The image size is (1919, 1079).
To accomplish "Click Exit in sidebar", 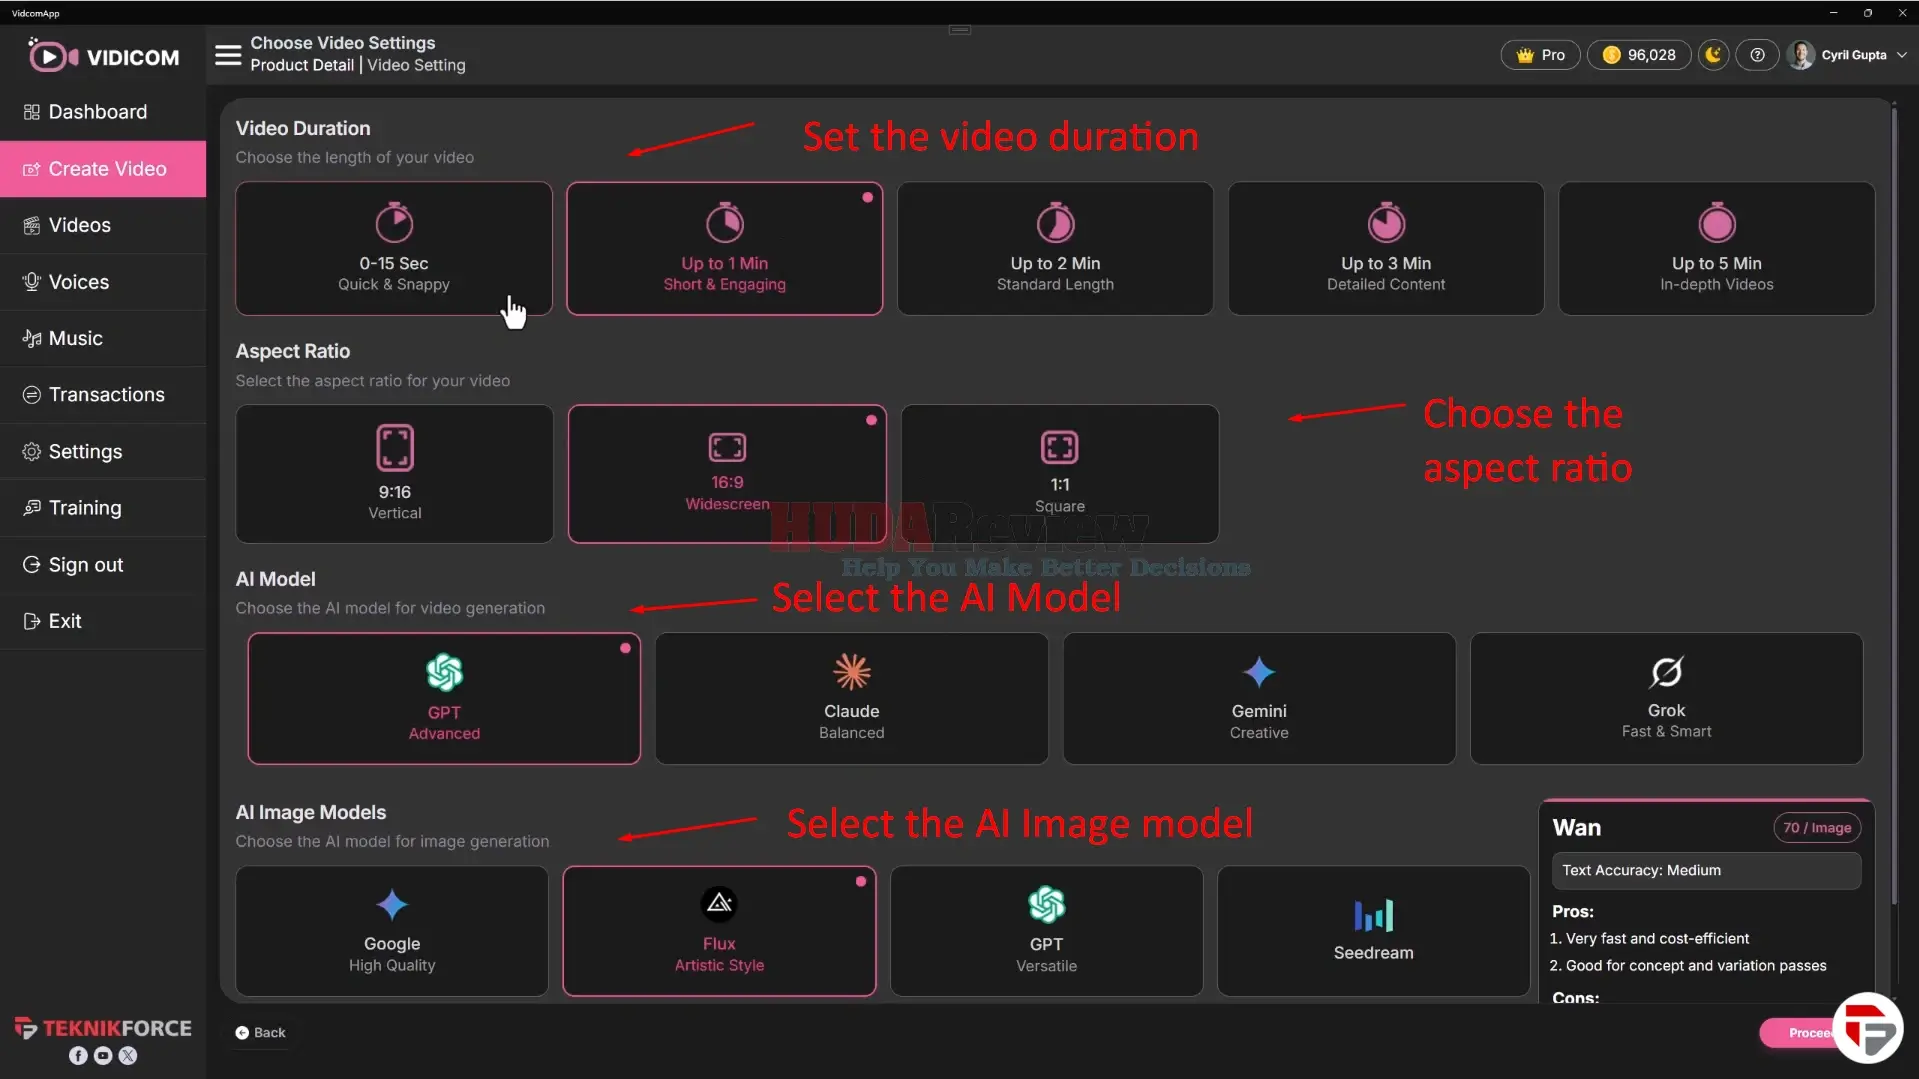I will click(103, 621).
